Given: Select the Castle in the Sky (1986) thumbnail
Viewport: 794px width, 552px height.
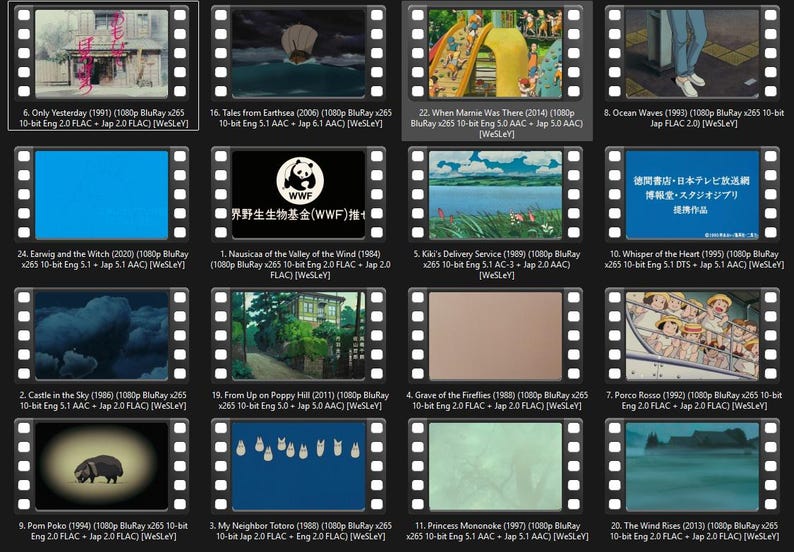Looking at the screenshot, I should click(x=101, y=335).
